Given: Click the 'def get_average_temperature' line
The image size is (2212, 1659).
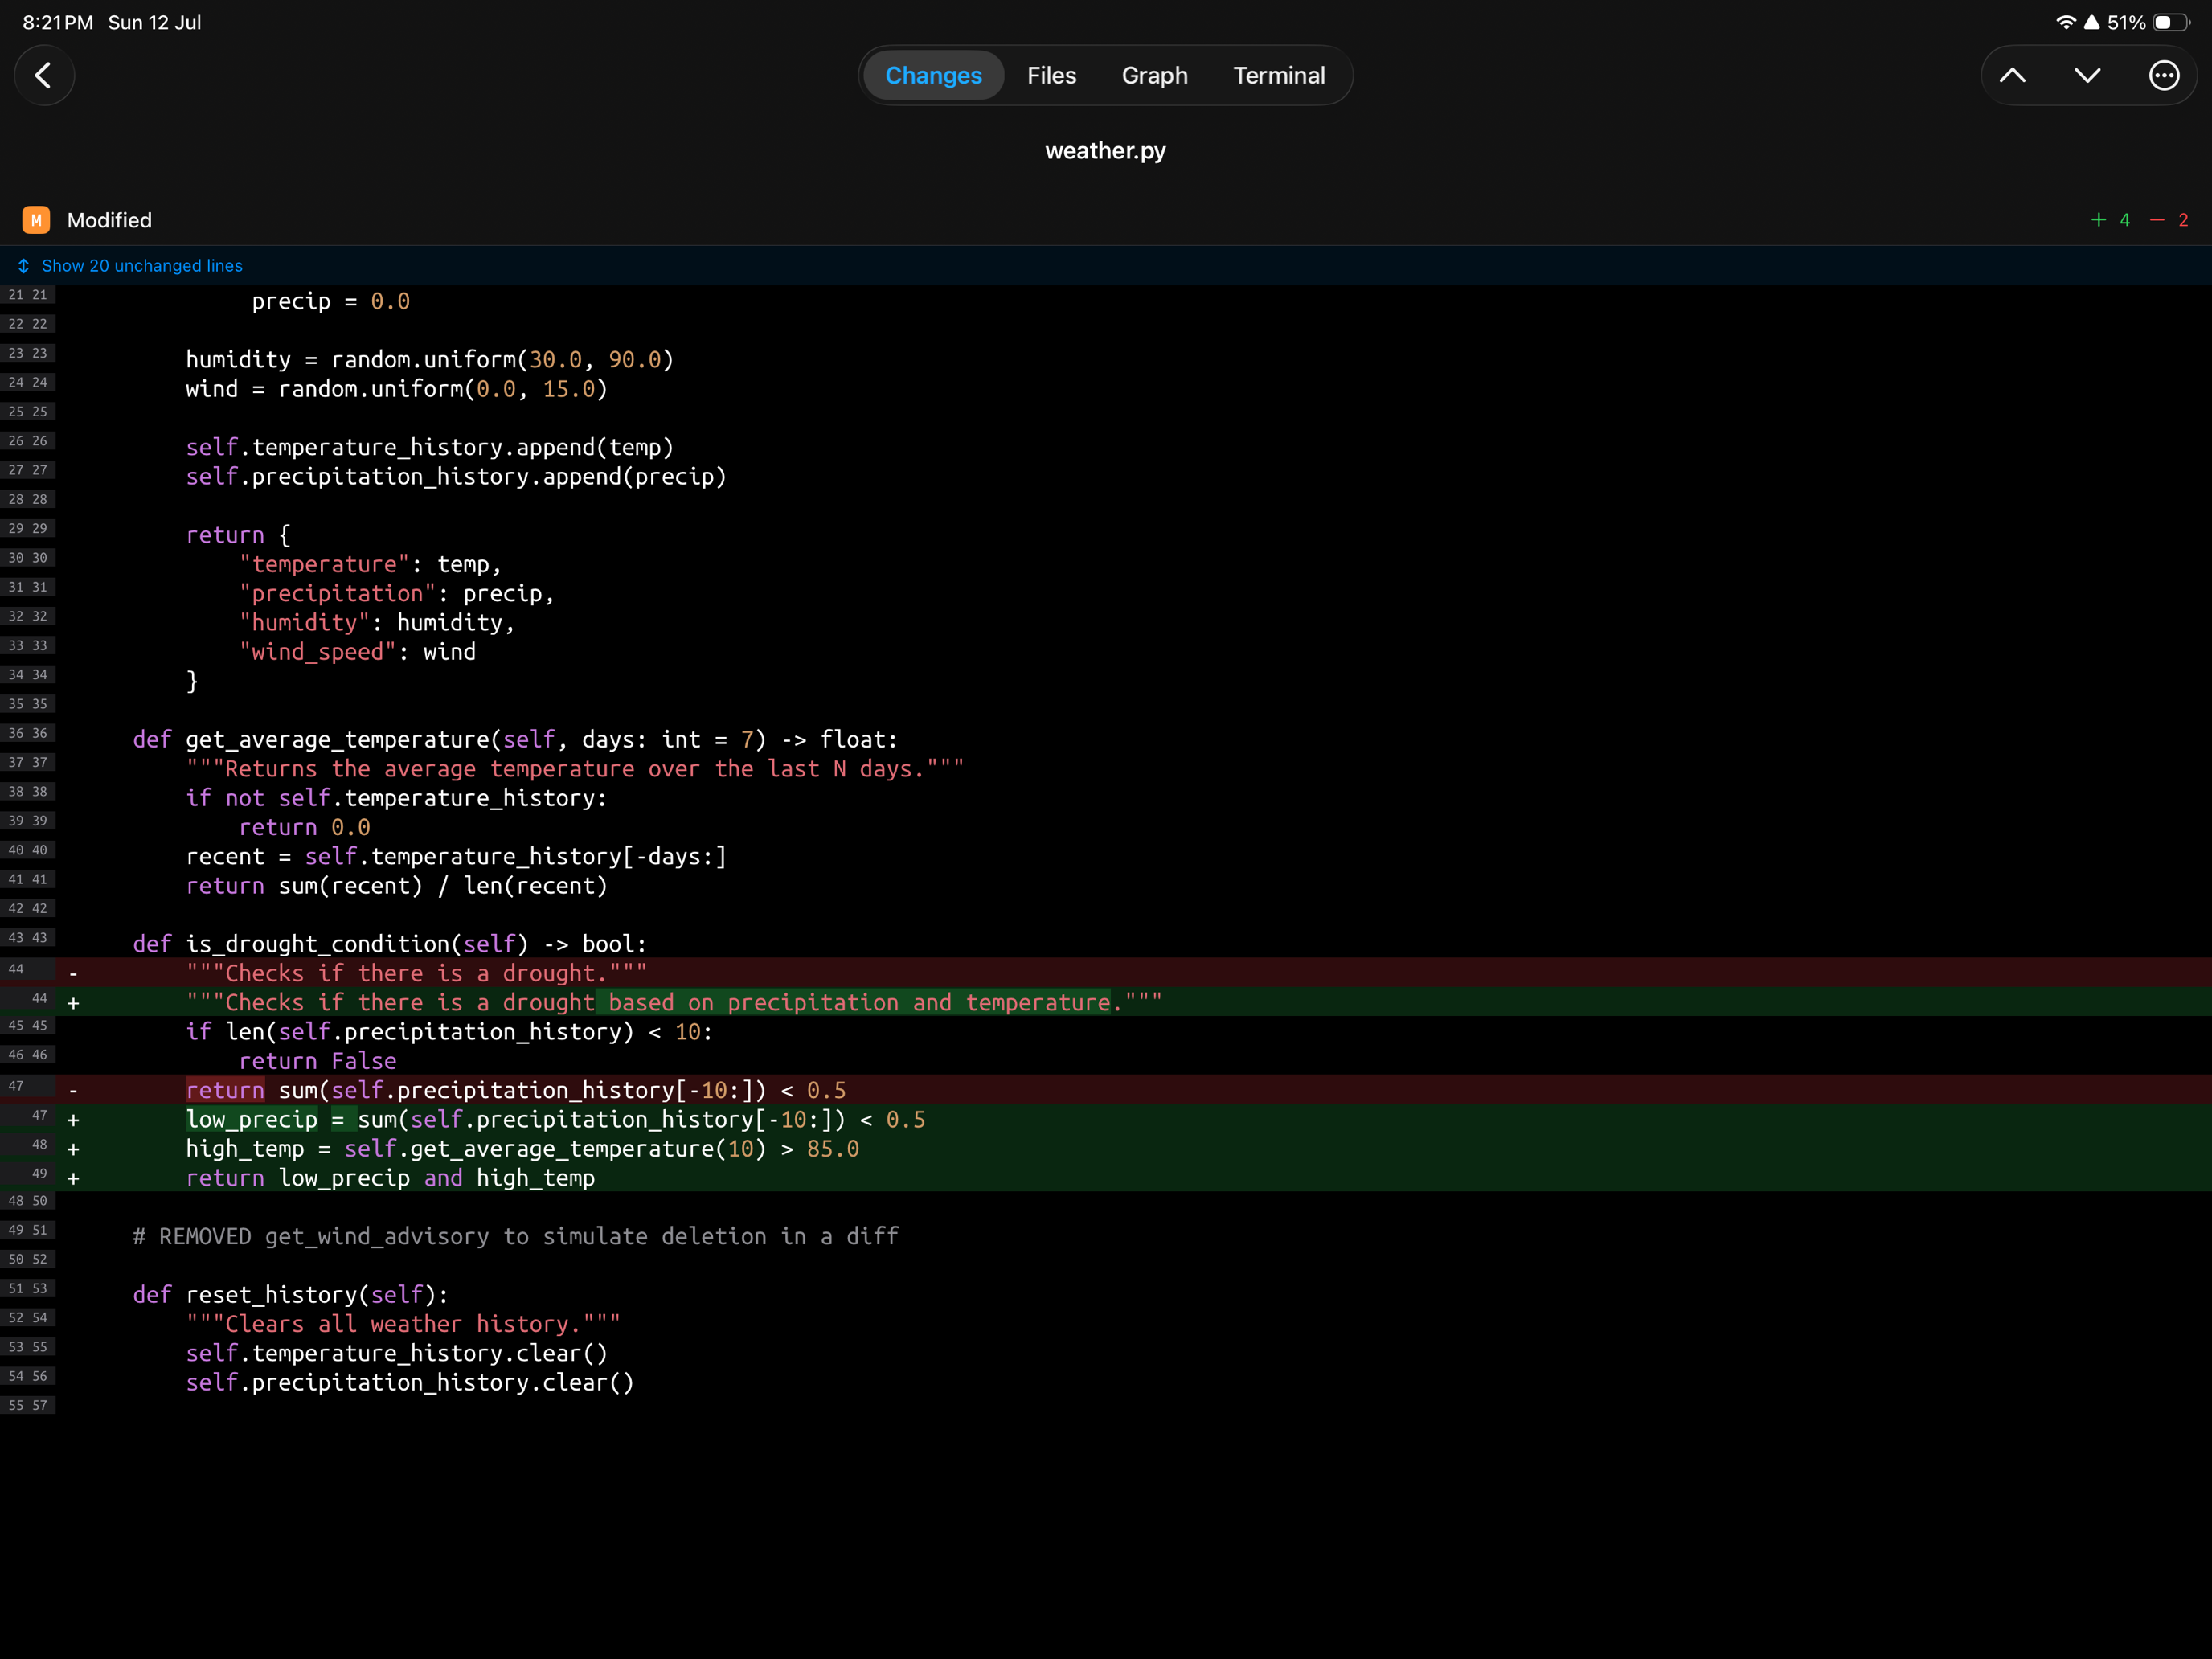Looking at the screenshot, I should point(515,739).
